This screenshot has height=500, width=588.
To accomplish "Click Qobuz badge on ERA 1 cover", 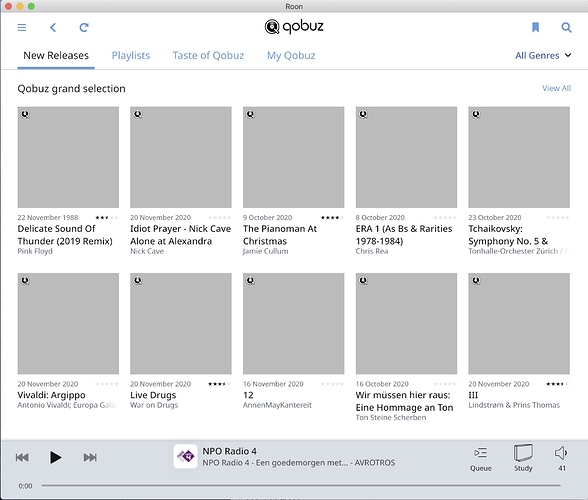I will pyautogui.click(x=363, y=114).
